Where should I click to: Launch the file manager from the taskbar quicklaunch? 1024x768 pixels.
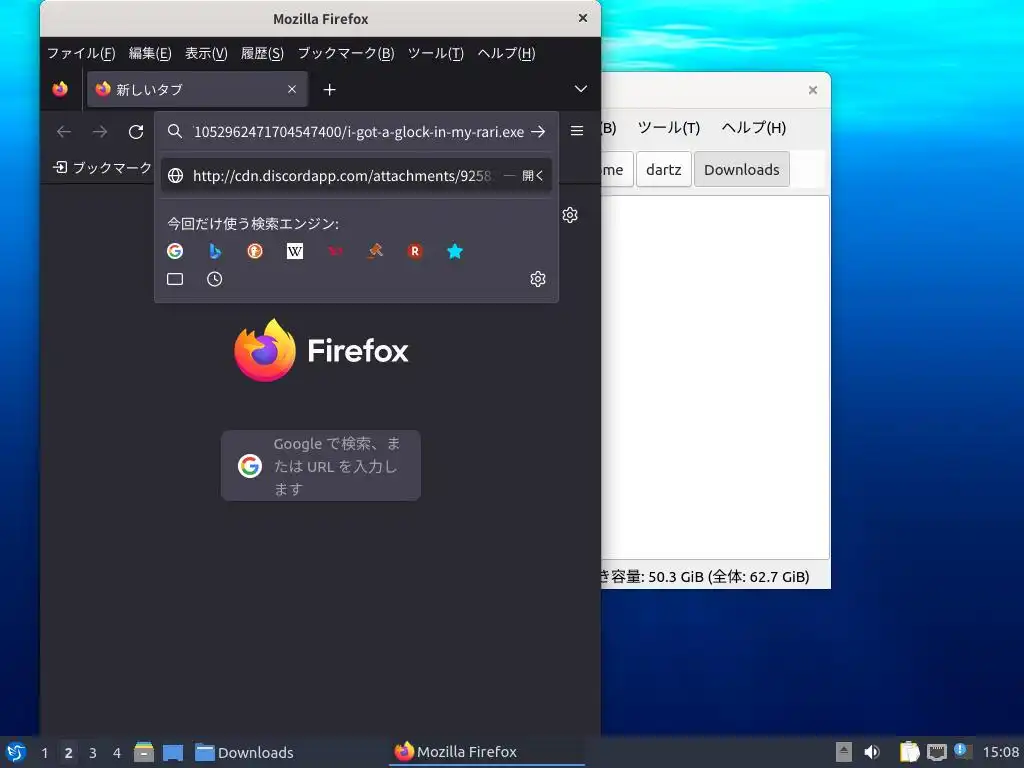pyautogui.click(x=144, y=752)
